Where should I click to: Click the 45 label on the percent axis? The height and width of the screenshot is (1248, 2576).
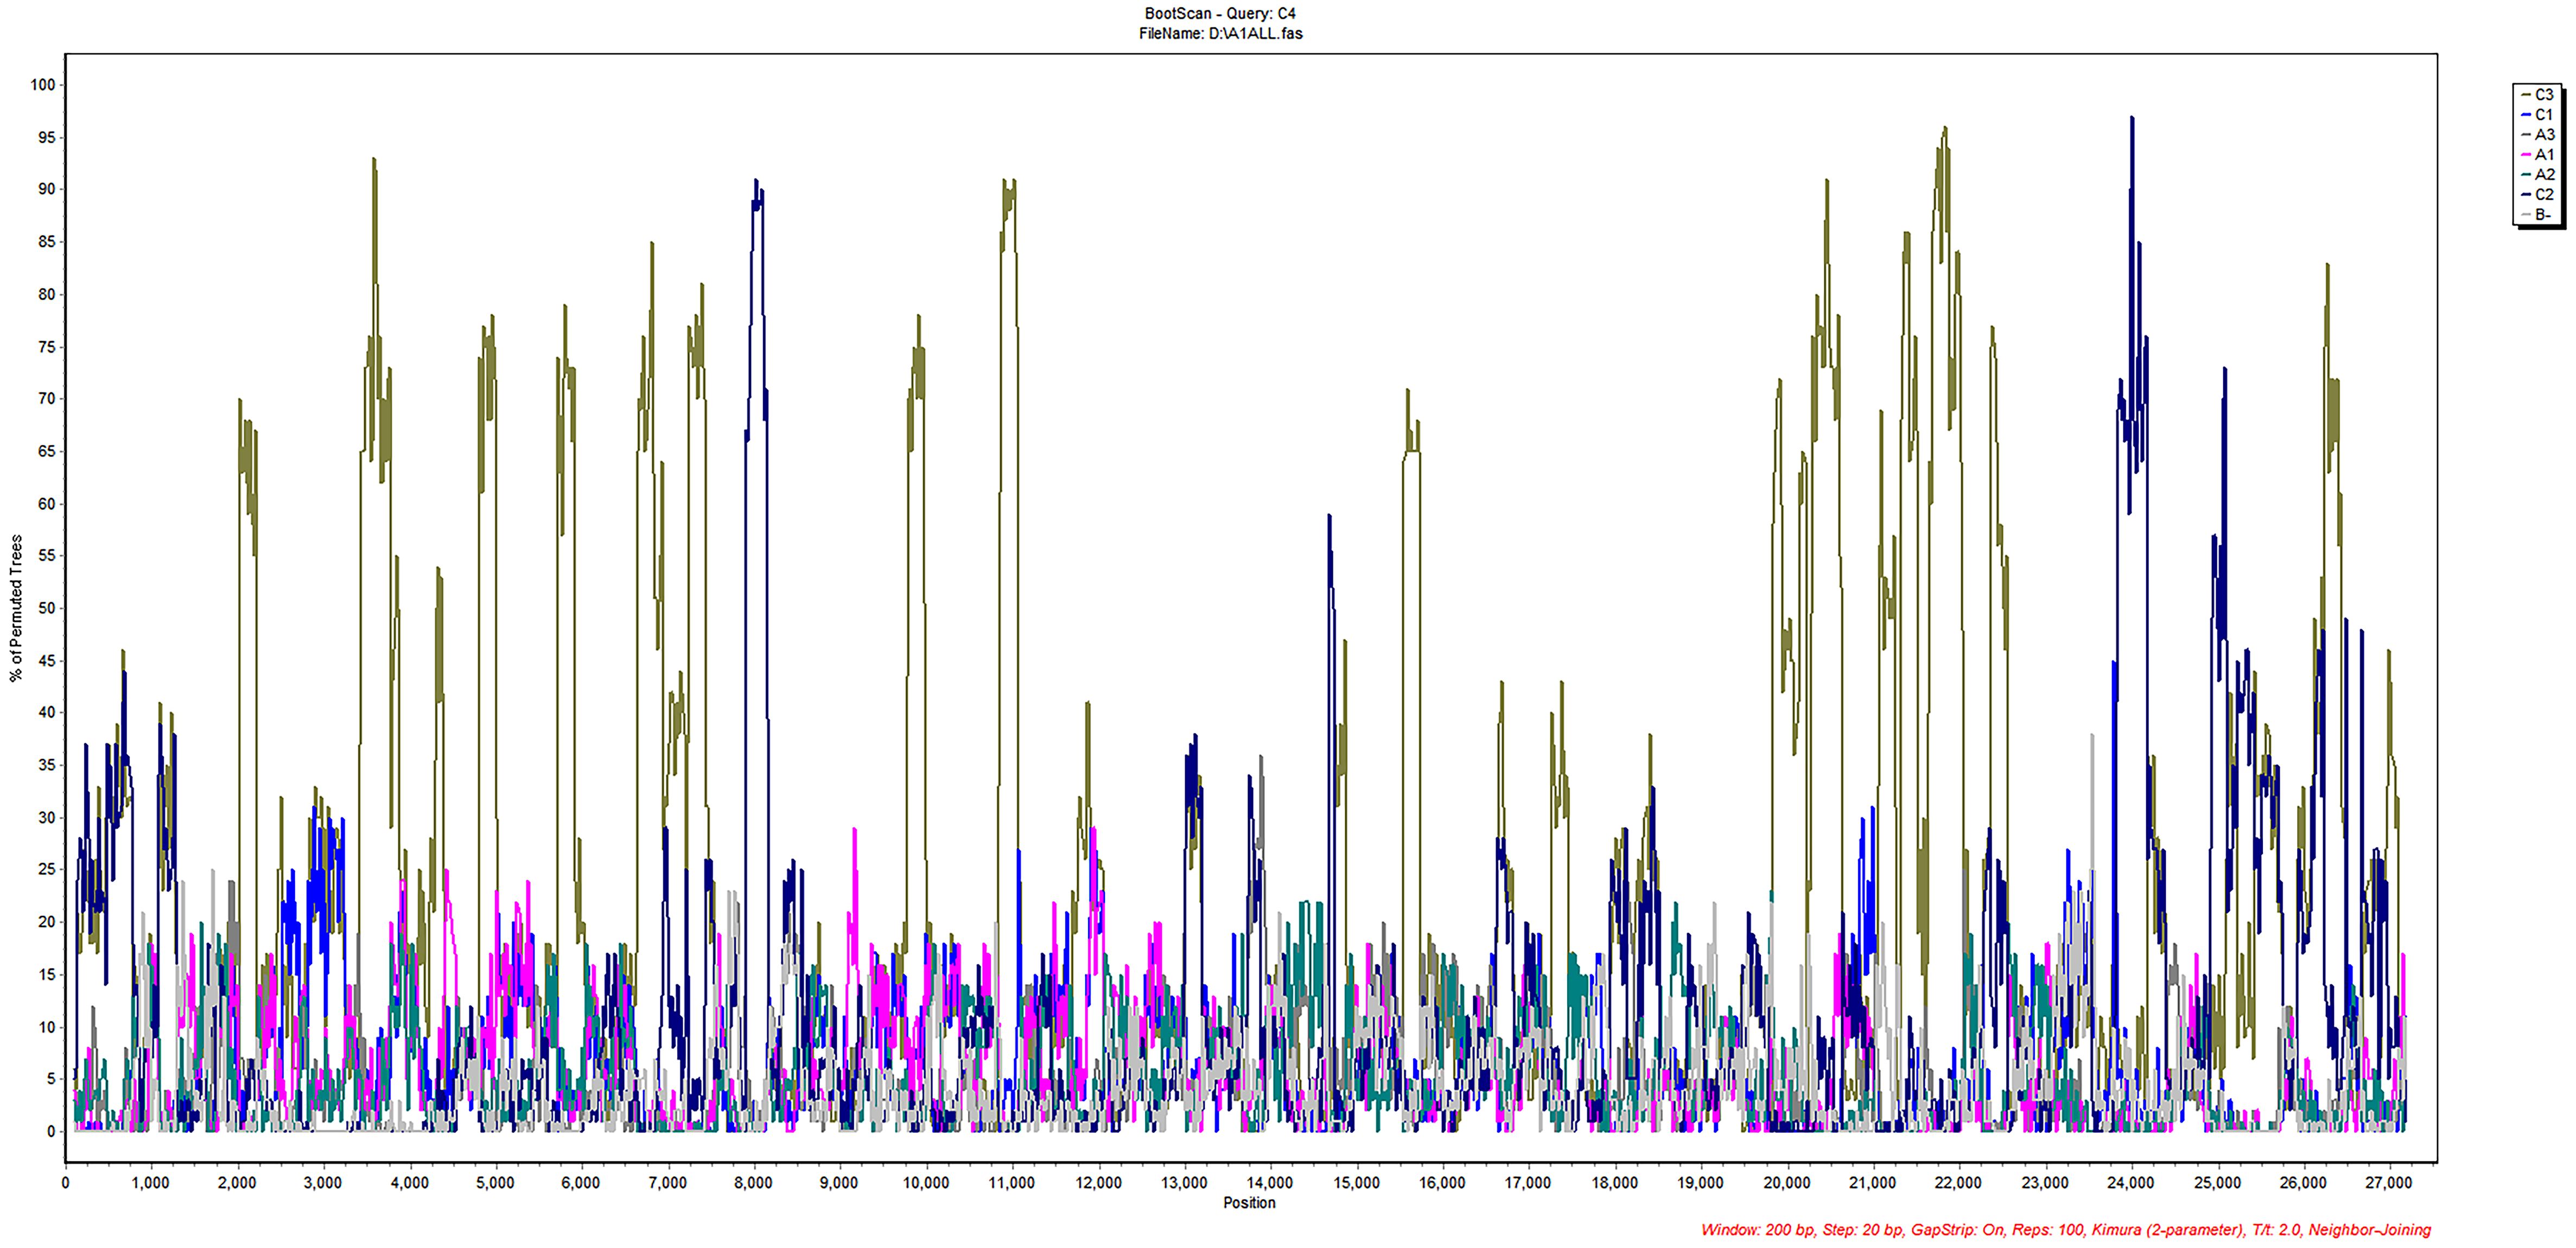[x=47, y=661]
